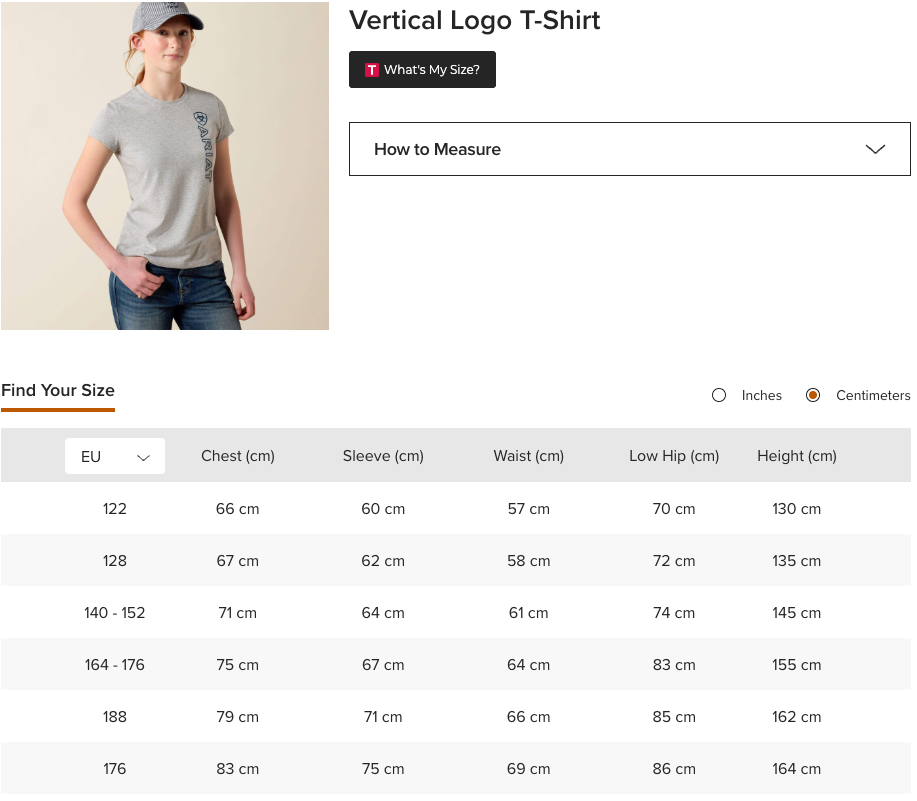
Task: Expand the How to Measure section
Action: click(x=629, y=149)
